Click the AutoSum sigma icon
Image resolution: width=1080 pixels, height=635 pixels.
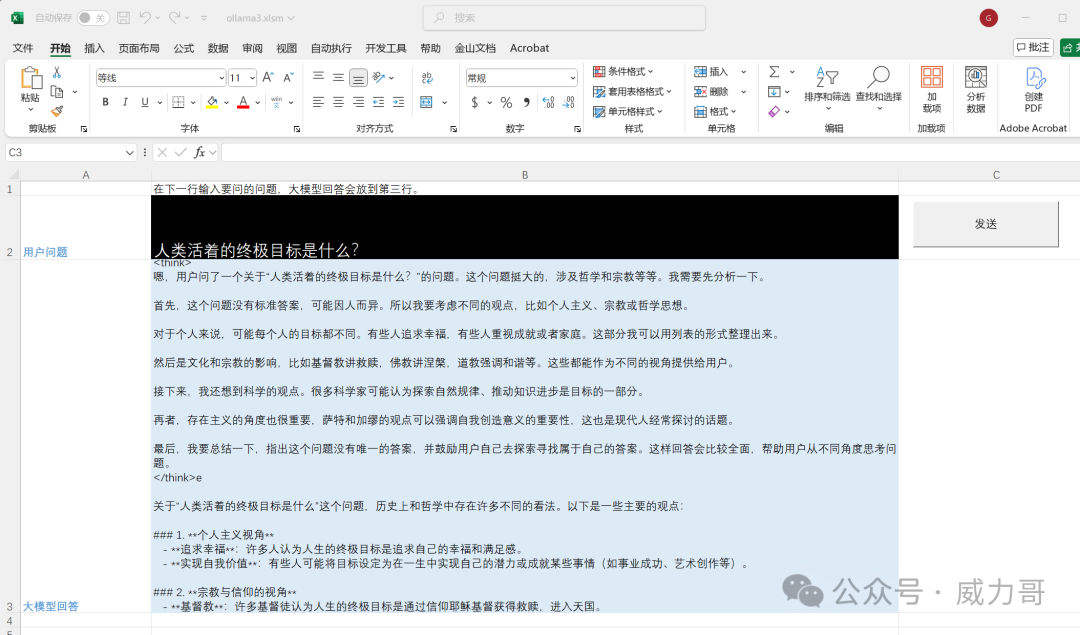click(x=774, y=72)
